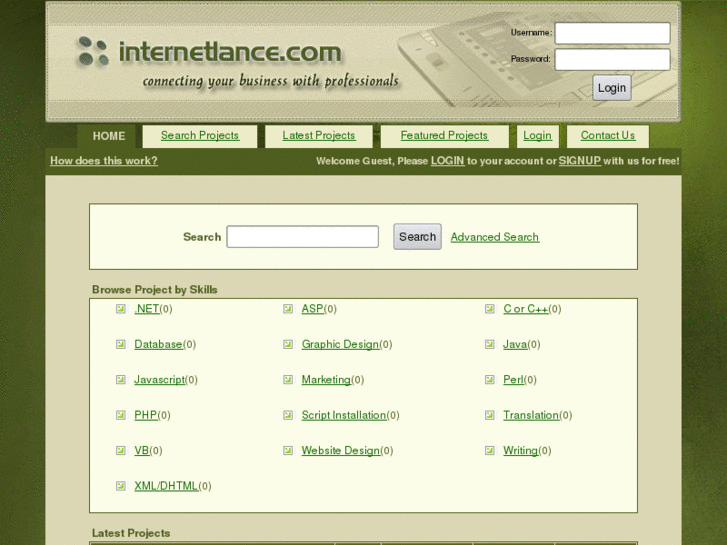
Task: Follow the LOGIN link in welcome message
Action: 447,161
